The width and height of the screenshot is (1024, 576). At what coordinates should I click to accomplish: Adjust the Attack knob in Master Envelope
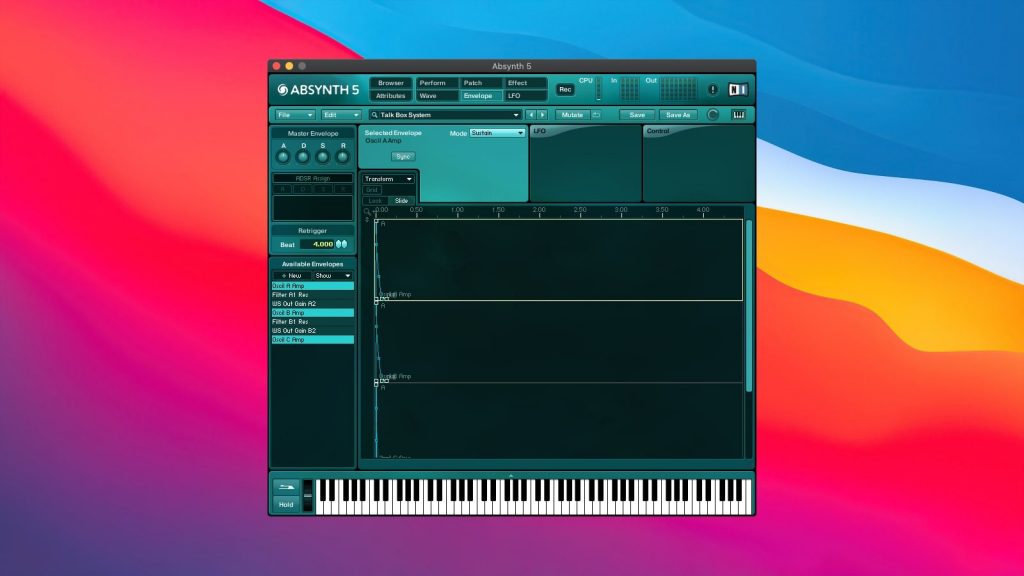[x=283, y=157]
